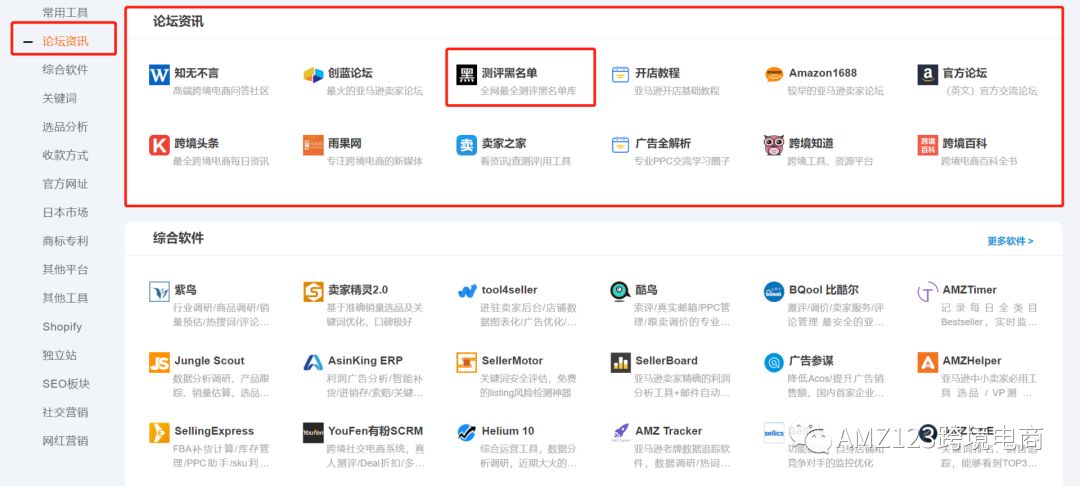The width and height of the screenshot is (1080, 486).
Task: Click the SellingExpress orange icon
Action: tap(159, 432)
